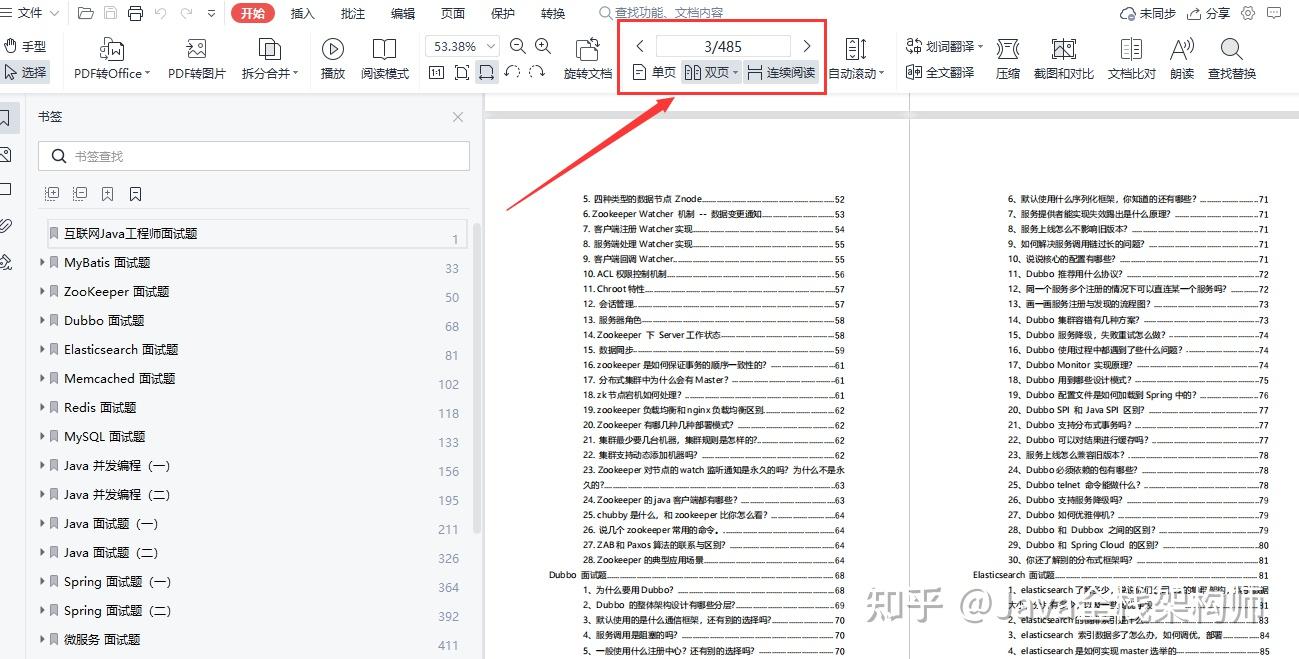Open the 转换 tab
This screenshot has height=659, width=1299.
click(553, 13)
